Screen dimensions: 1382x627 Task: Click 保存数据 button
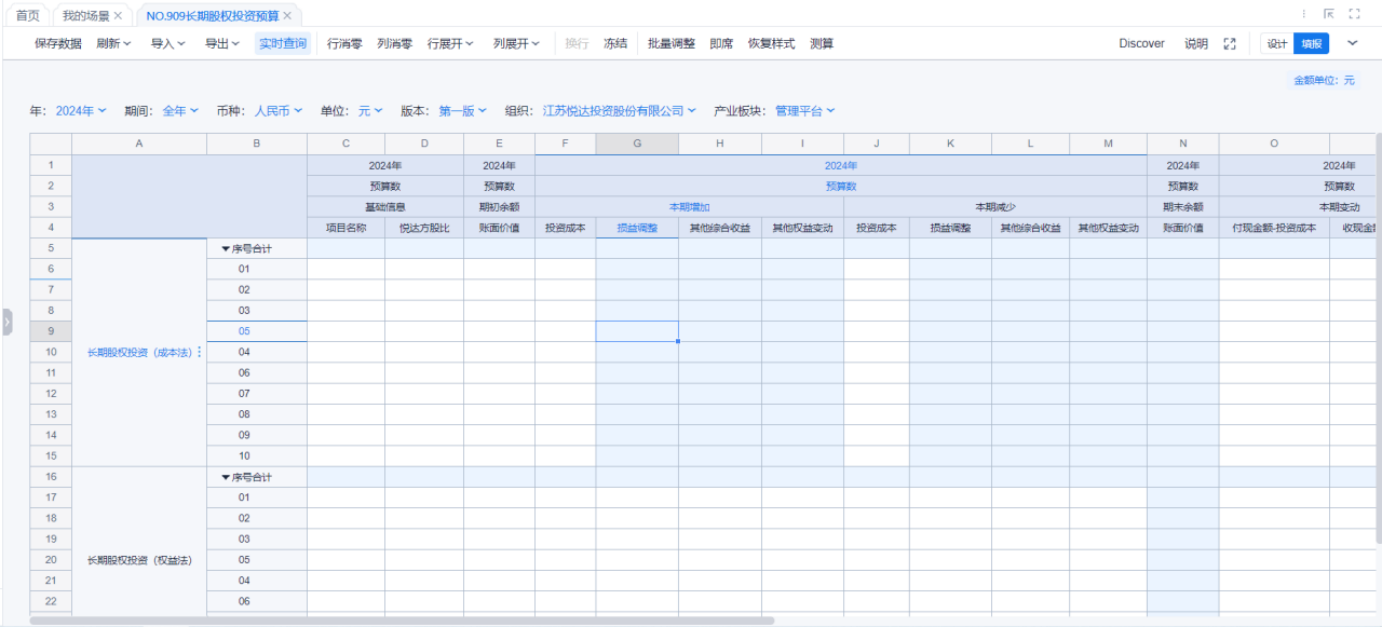58,44
